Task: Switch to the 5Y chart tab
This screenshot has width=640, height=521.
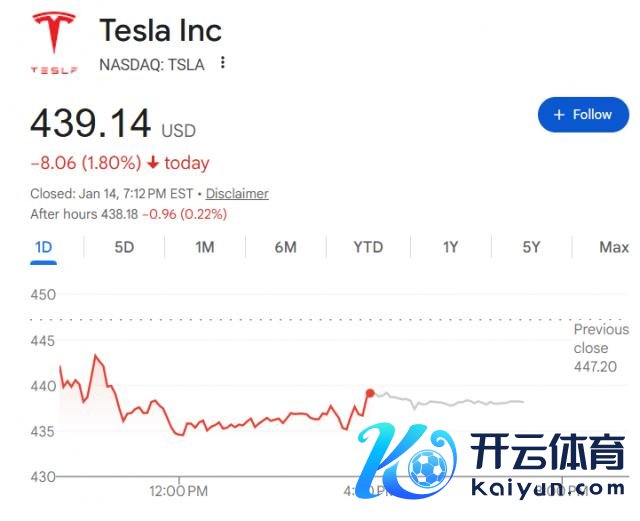Action: click(532, 247)
